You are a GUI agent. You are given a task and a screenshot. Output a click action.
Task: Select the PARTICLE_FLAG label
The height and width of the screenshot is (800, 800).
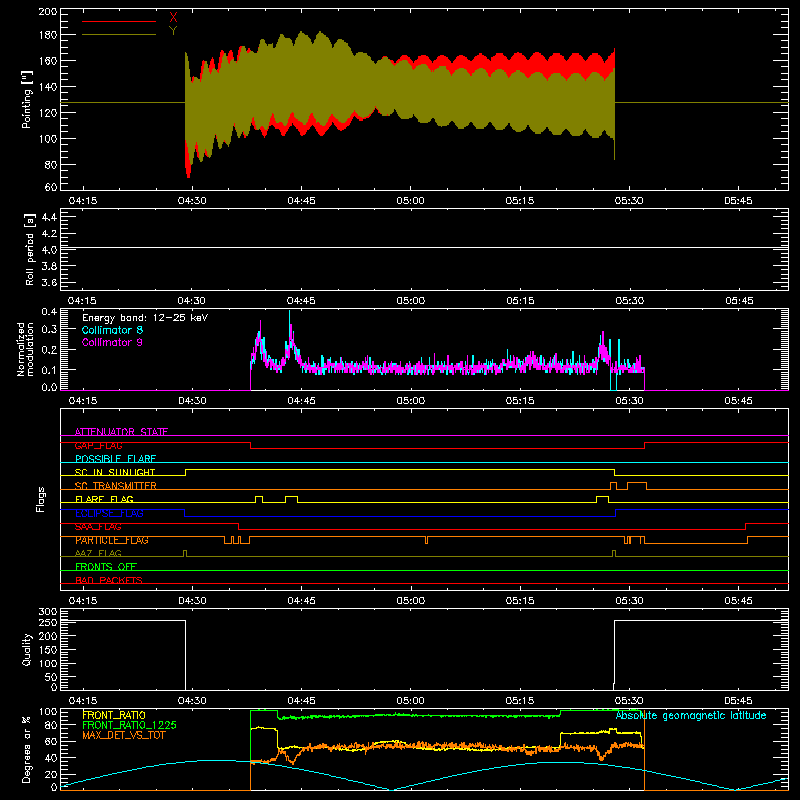click(112, 540)
